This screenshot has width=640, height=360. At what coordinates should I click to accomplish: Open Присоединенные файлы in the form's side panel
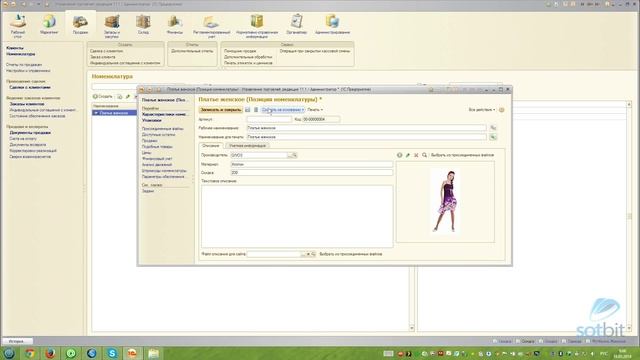(162, 129)
